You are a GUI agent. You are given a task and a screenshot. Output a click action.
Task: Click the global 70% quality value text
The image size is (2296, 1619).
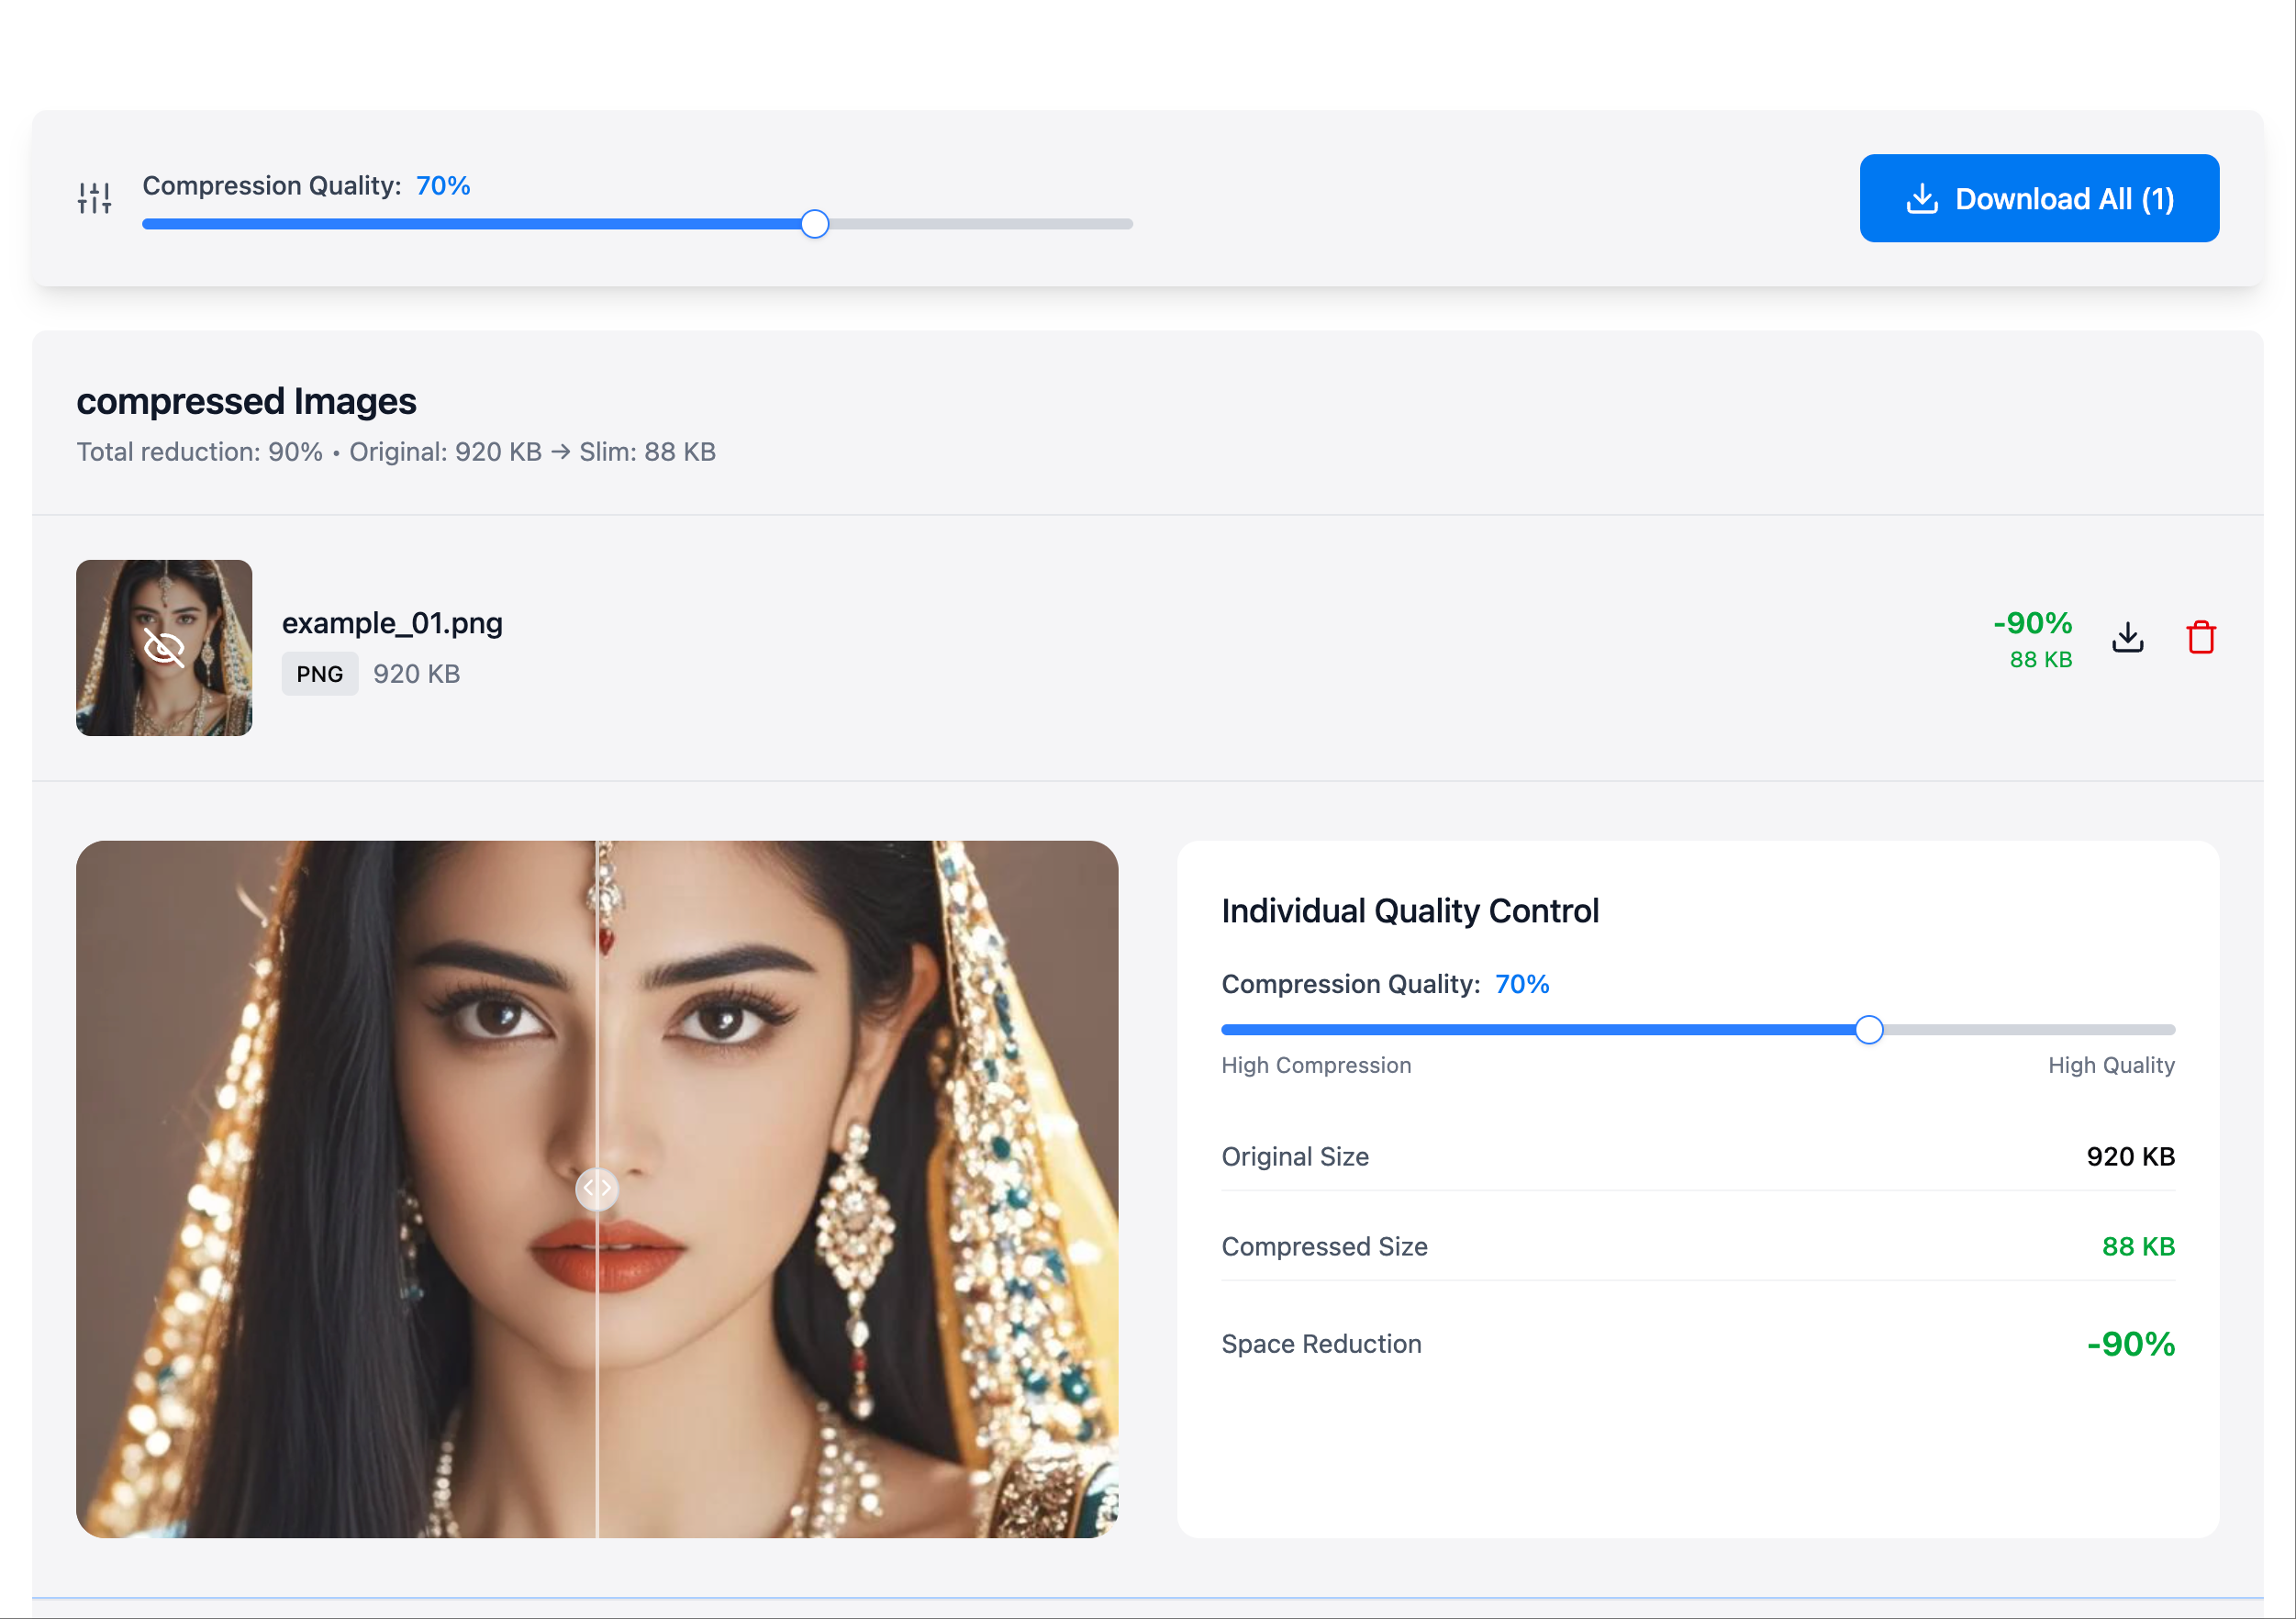point(443,186)
